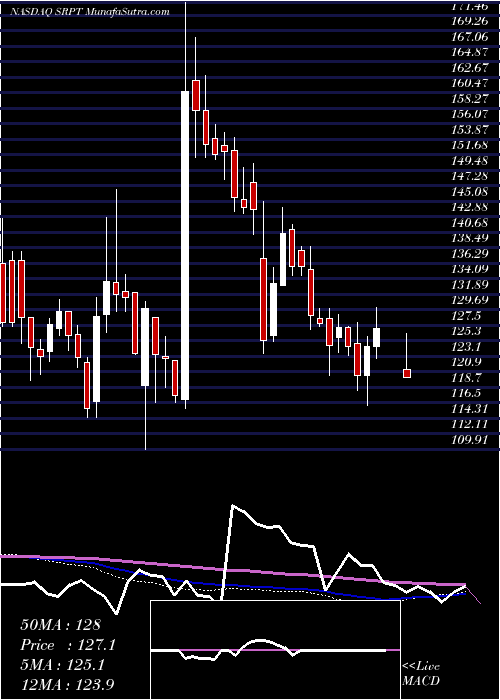Viewport: 500px width, 700px height.
Task: Click the 116.5 price level
Action: (468, 392)
